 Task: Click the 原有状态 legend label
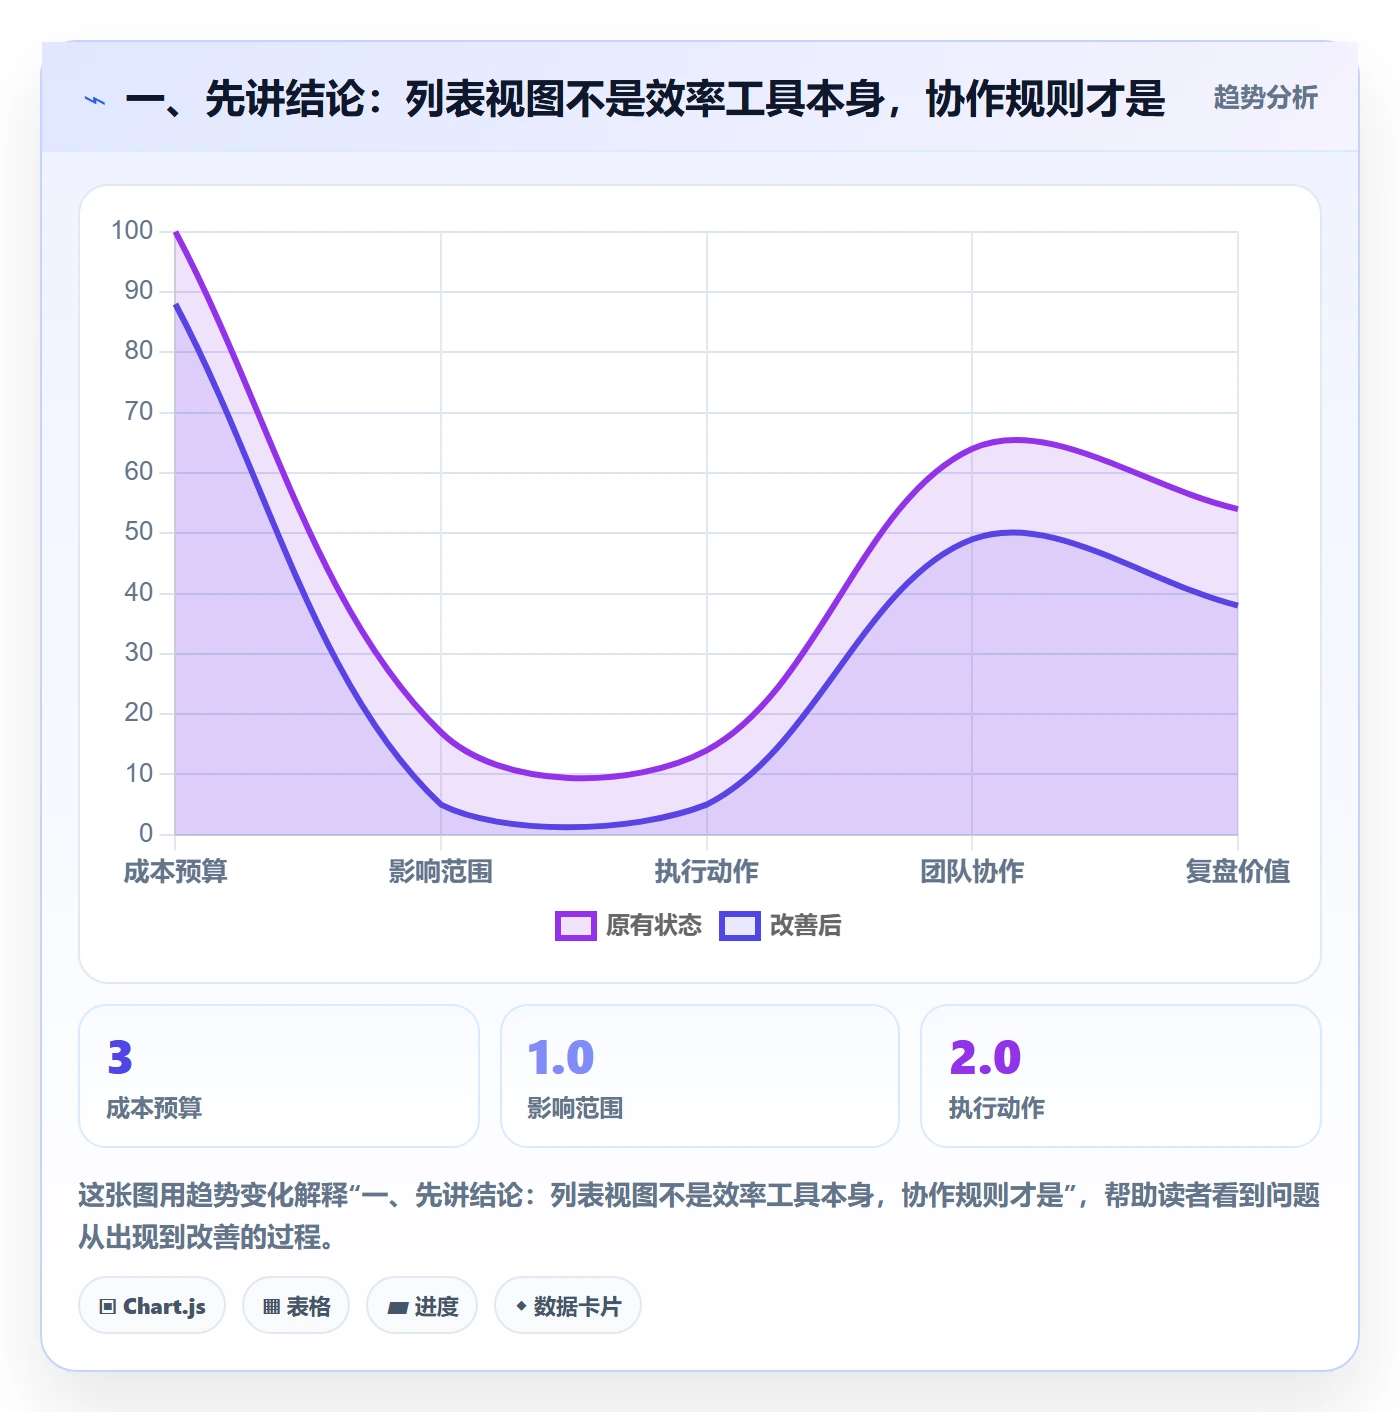[654, 926]
